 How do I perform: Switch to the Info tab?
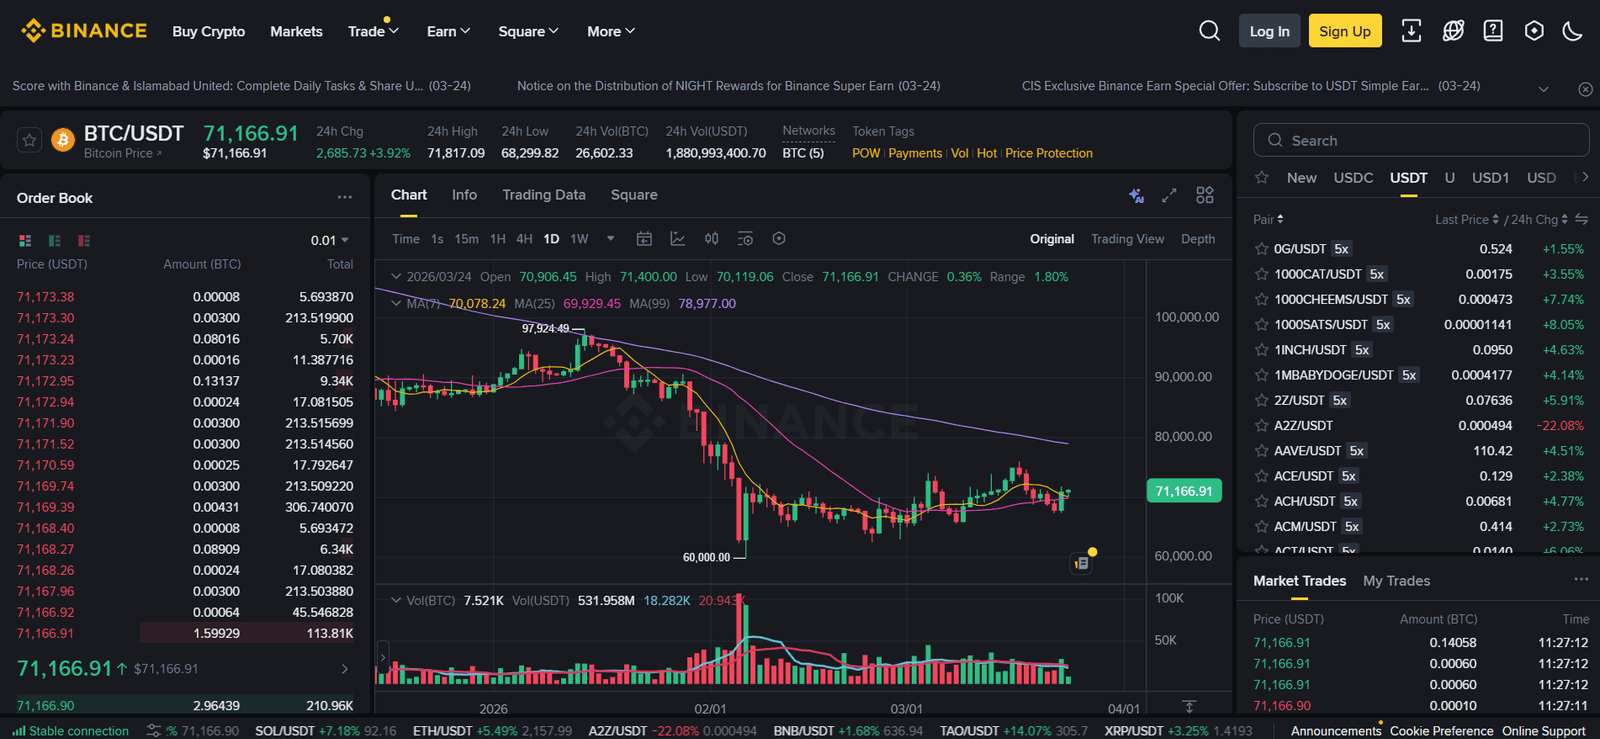464,195
